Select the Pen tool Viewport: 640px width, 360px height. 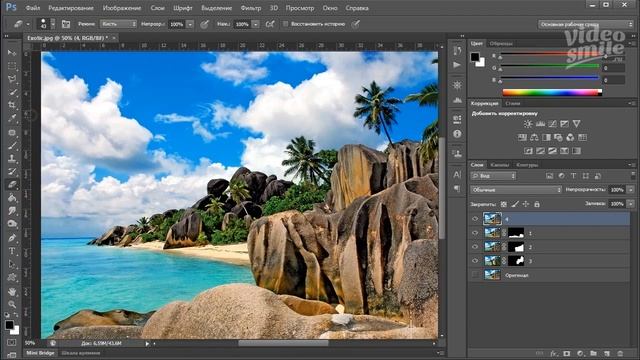tap(12, 238)
